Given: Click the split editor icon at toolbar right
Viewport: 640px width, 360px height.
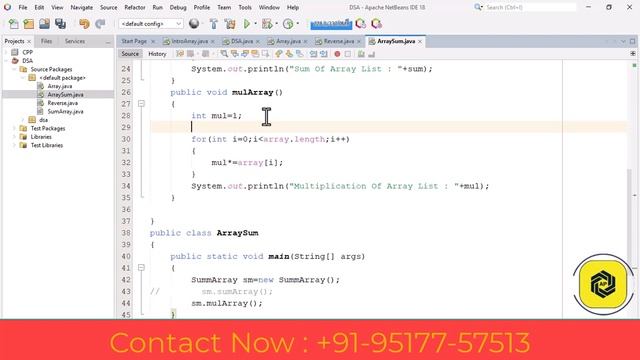Looking at the screenshot, I should coord(633,53).
